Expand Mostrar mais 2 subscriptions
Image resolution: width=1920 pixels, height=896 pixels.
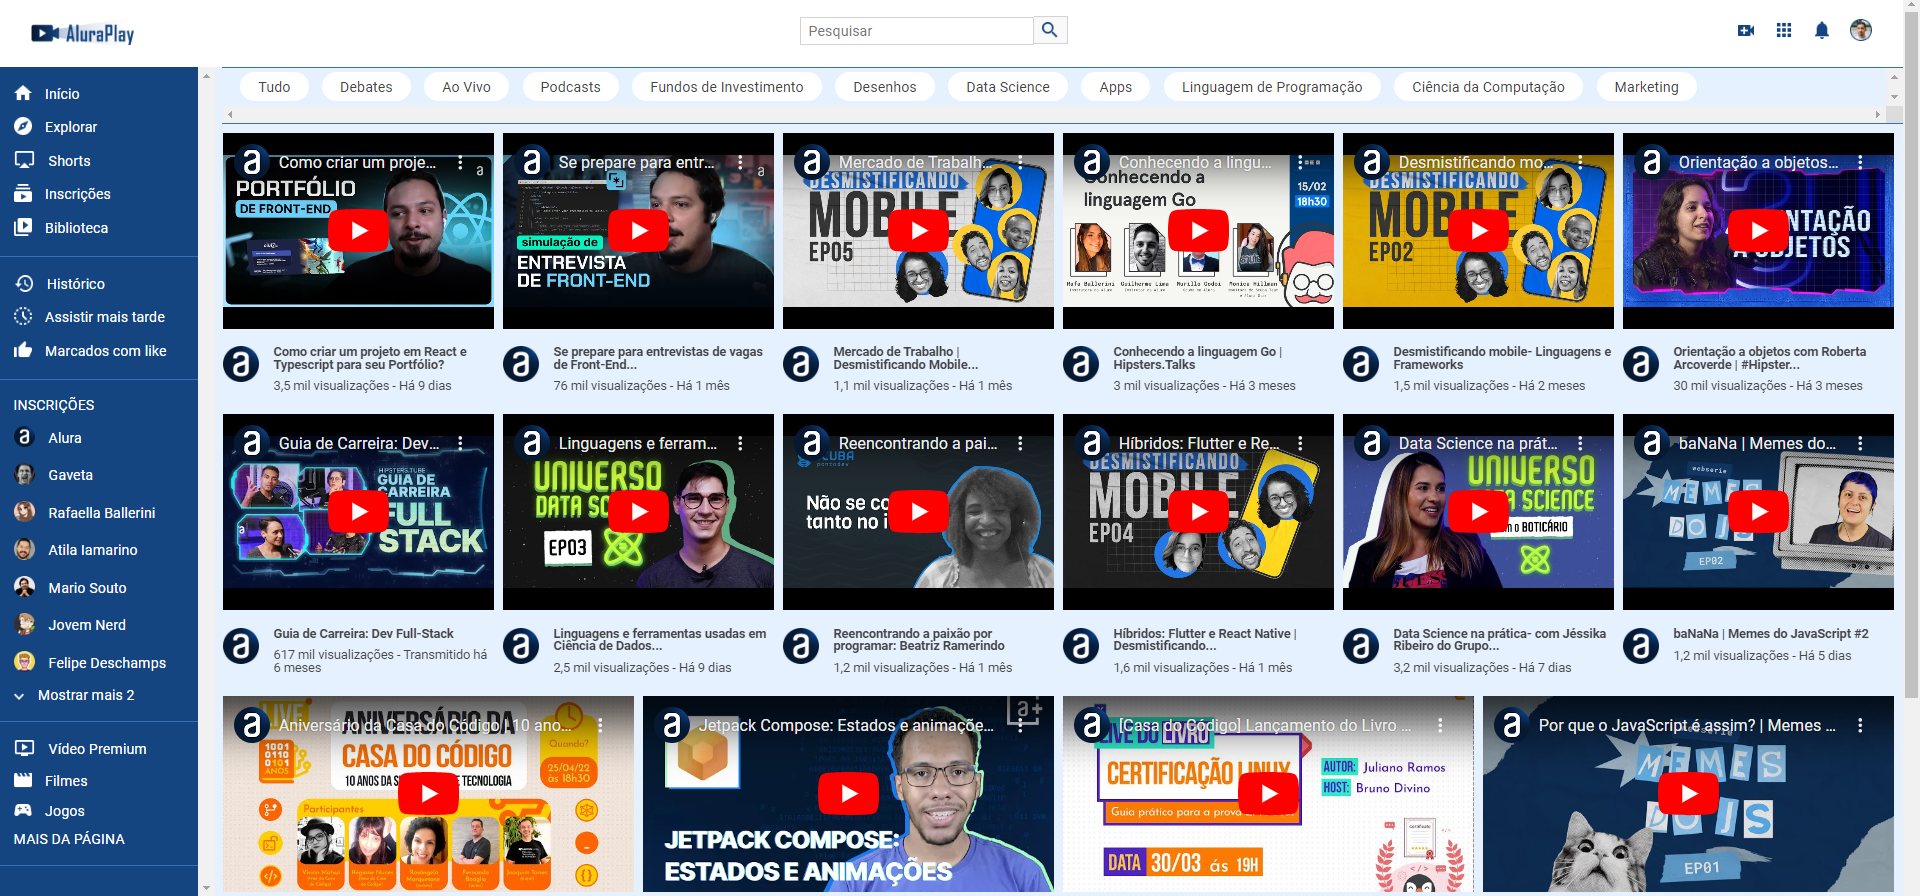84,695
